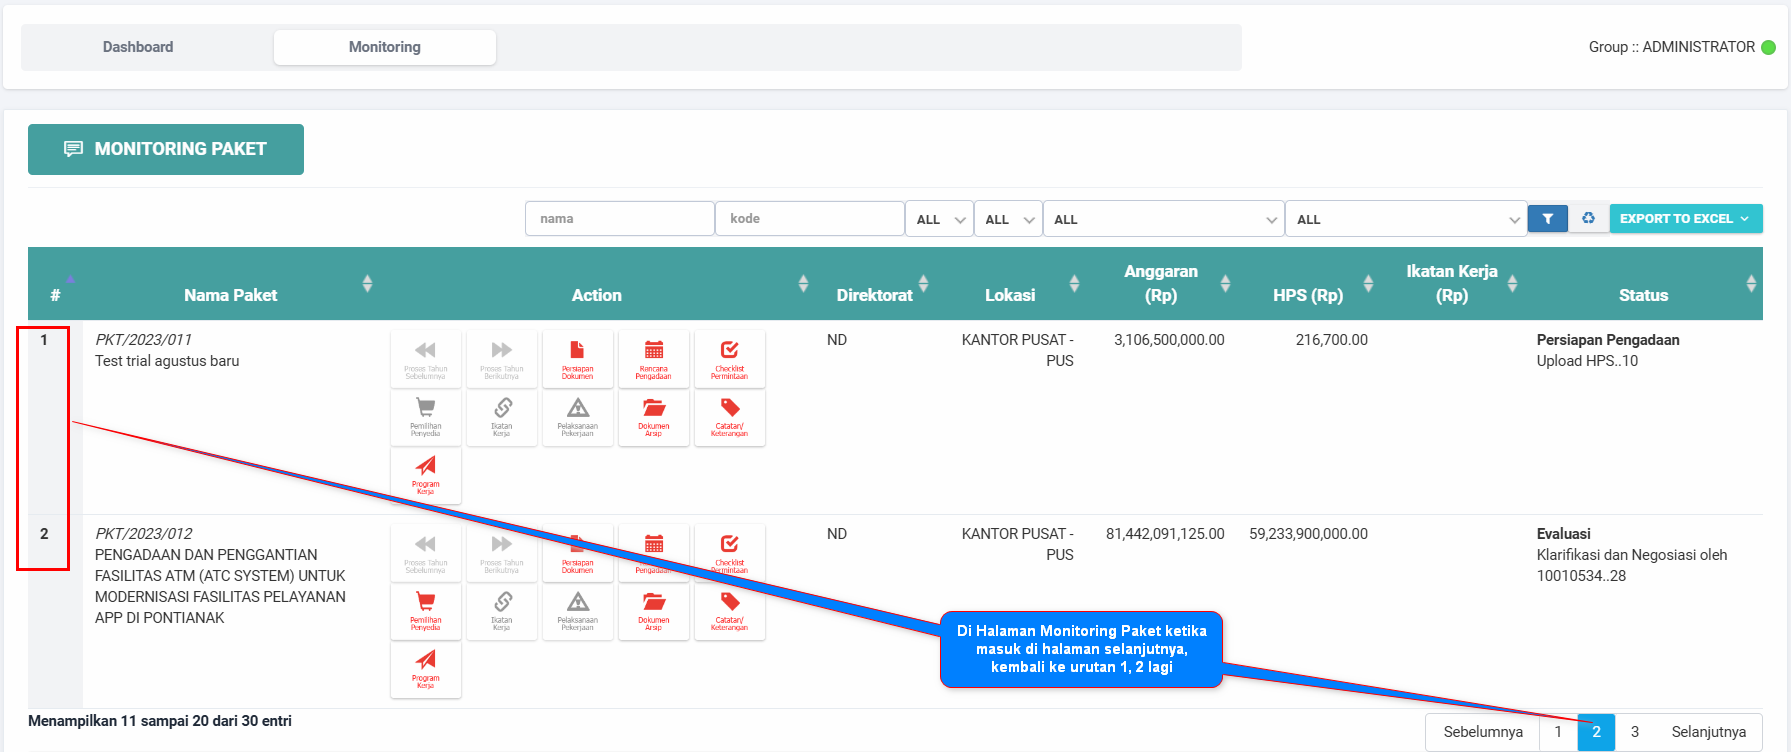This screenshot has width=1791, height=752.
Task: Switch to the Dashboard tab
Action: [x=138, y=47]
